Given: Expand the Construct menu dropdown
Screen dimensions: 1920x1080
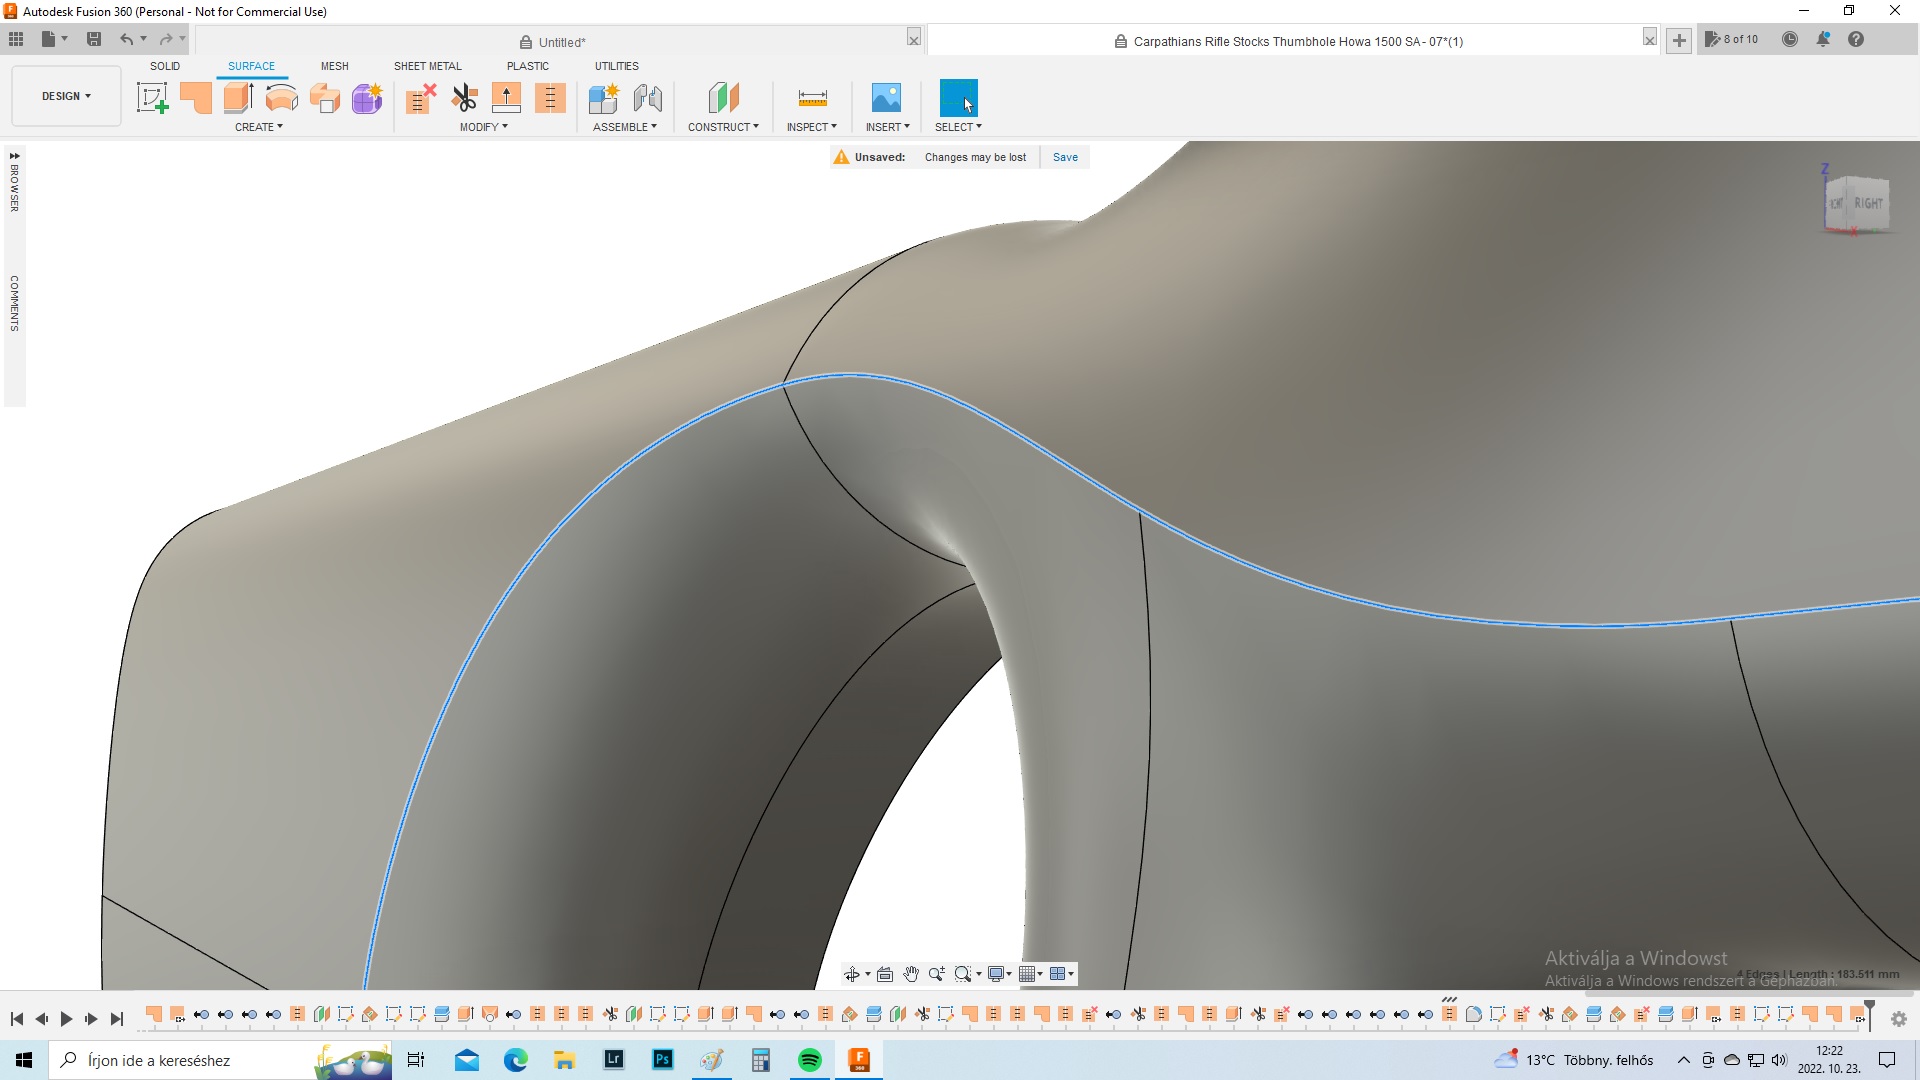Looking at the screenshot, I should (723, 127).
